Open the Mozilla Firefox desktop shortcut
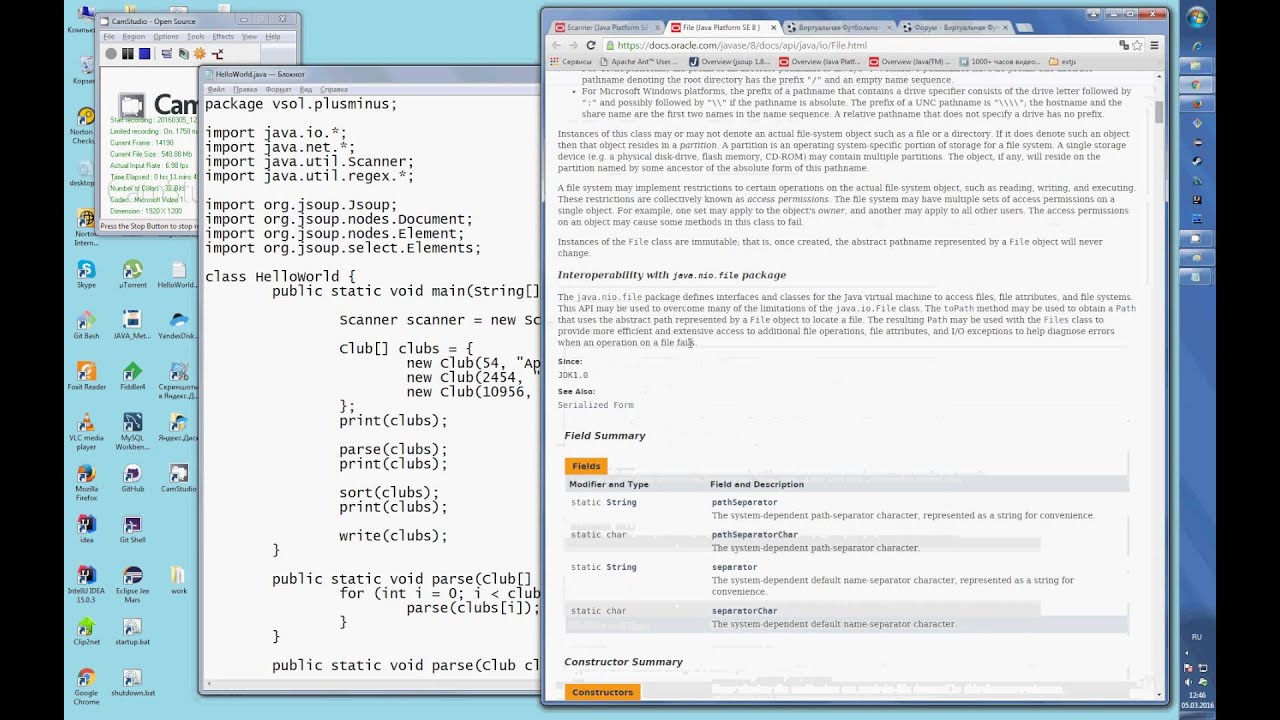Viewport: 1280px width, 720px height. (x=86, y=483)
